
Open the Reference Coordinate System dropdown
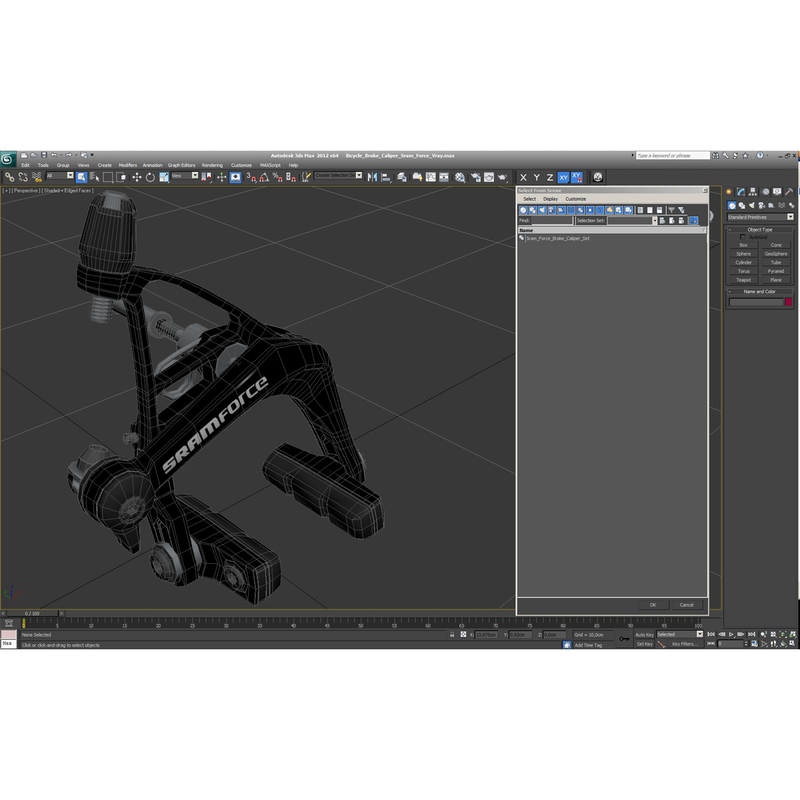click(x=181, y=175)
